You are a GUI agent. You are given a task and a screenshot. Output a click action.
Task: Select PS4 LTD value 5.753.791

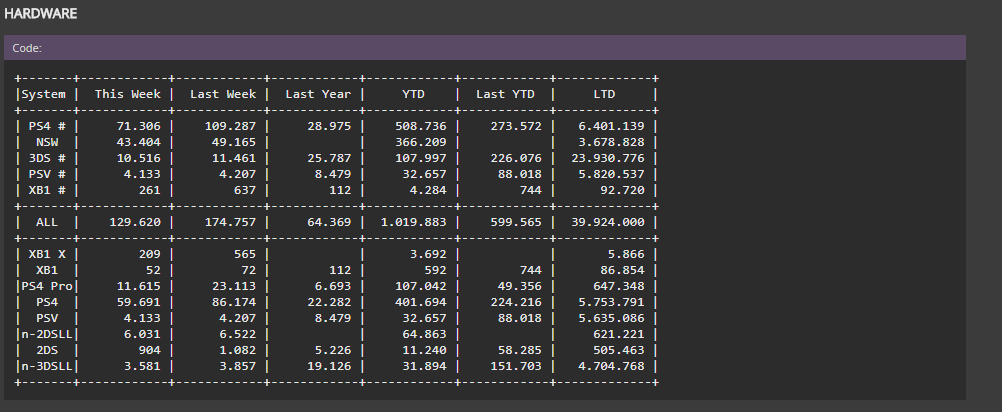click(611, 302)
